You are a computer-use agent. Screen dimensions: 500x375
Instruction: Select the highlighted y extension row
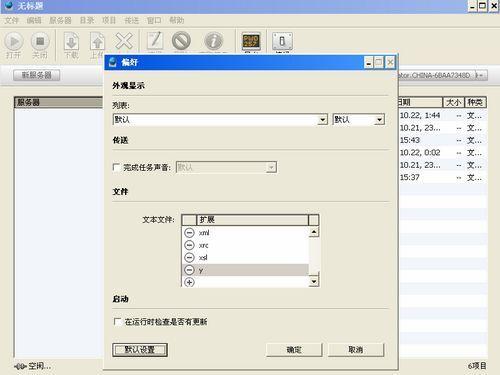click(245, 270)
